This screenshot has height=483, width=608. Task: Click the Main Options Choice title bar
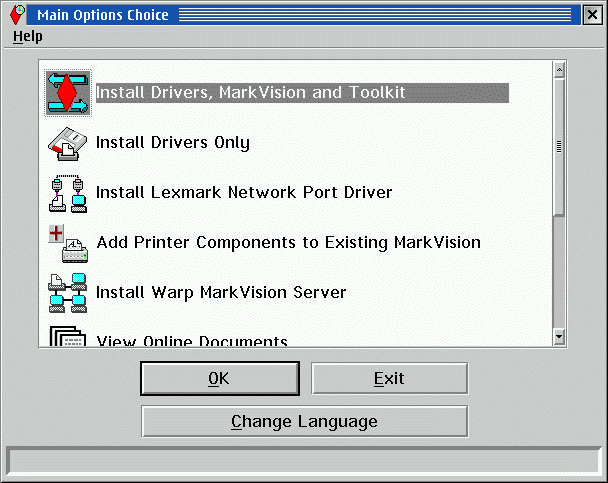[304, 15]
